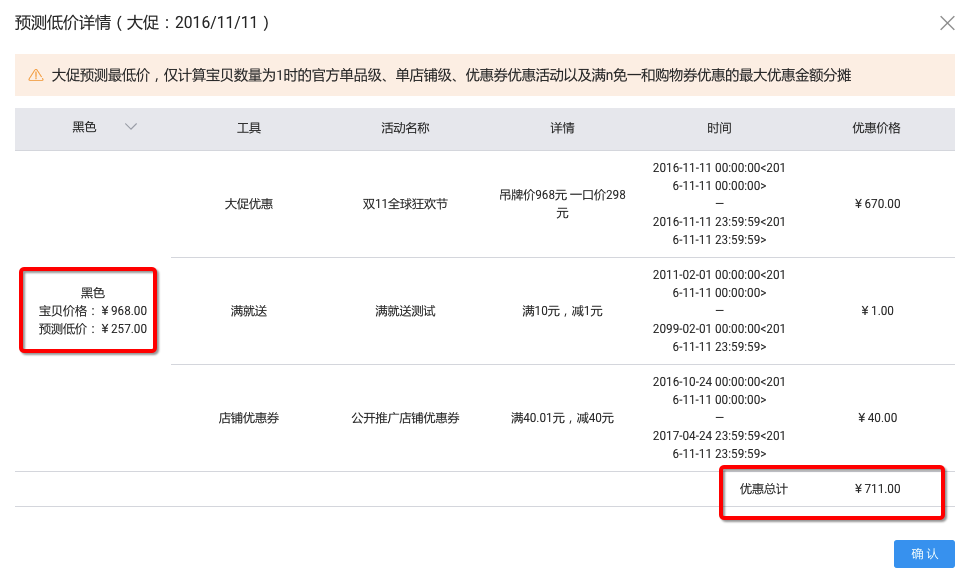Click the 活动名称 column header

tap(405, 128)
